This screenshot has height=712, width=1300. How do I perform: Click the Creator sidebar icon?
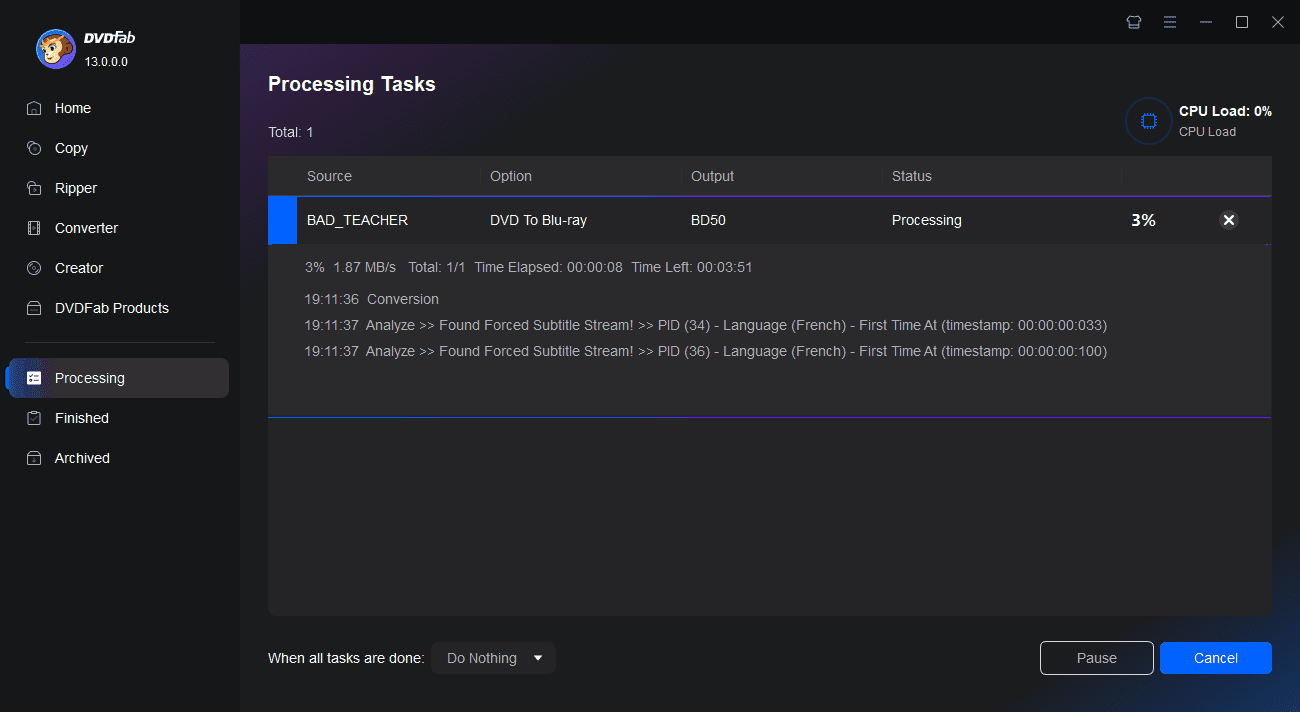coord(34,268)
